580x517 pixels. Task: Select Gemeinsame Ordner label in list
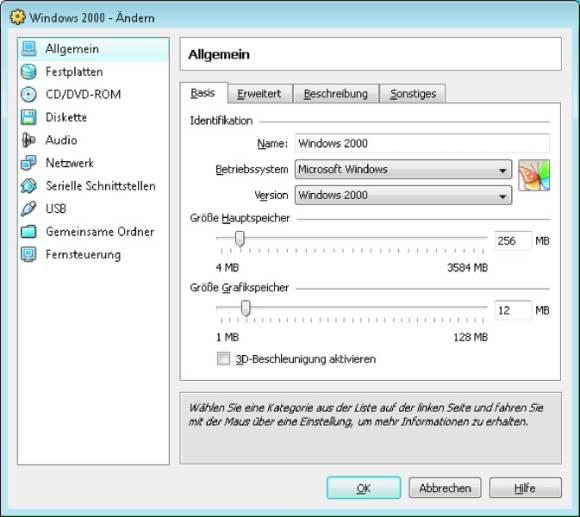(x=100, y=232)
